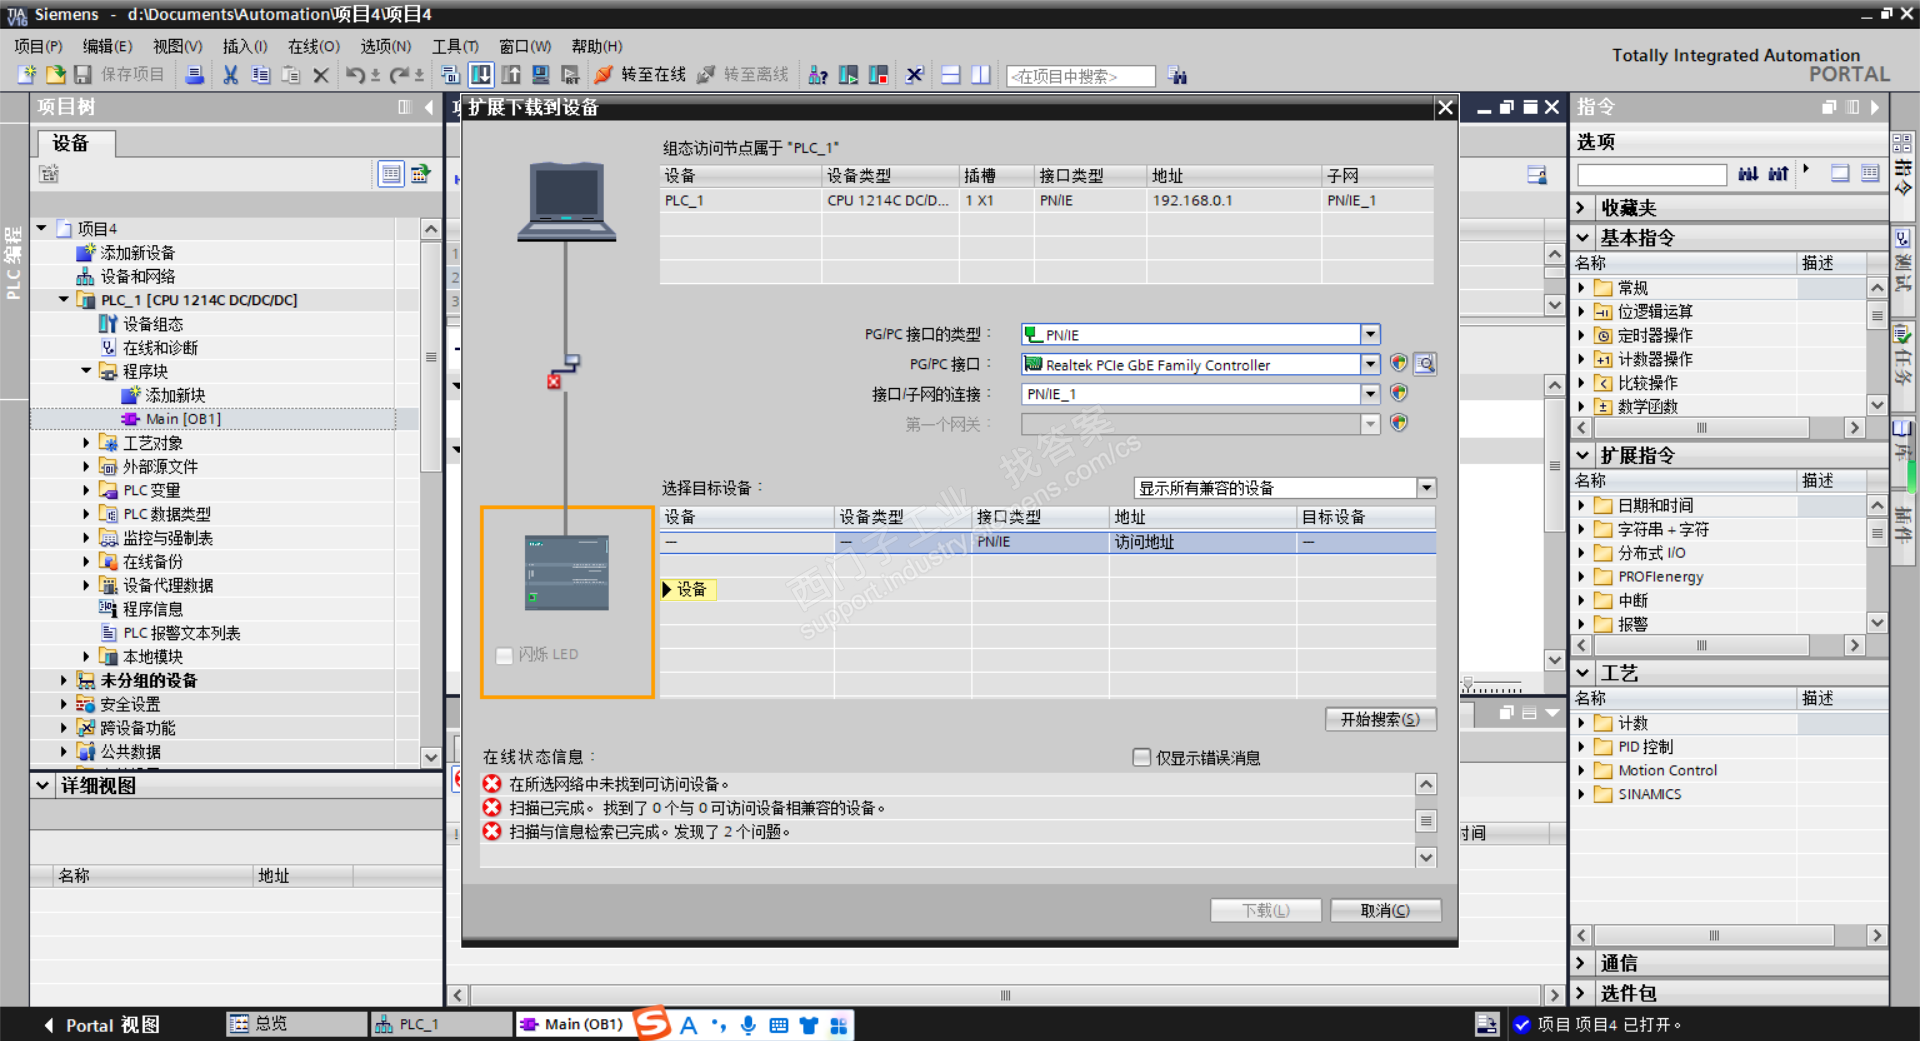Click the Upload from device icon
The height and width of the screenshot is (1041, 1920).
(511, 75)
